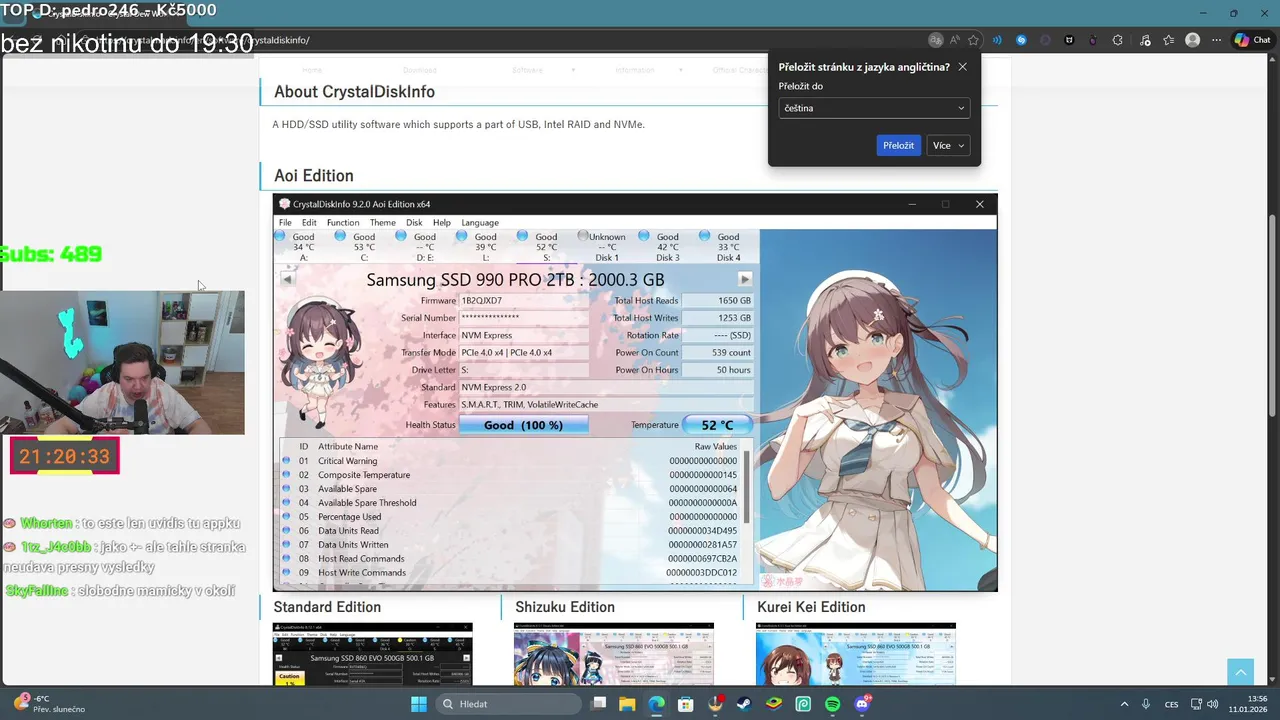Click the Language menu in the screenshot

tap(480, 222)
